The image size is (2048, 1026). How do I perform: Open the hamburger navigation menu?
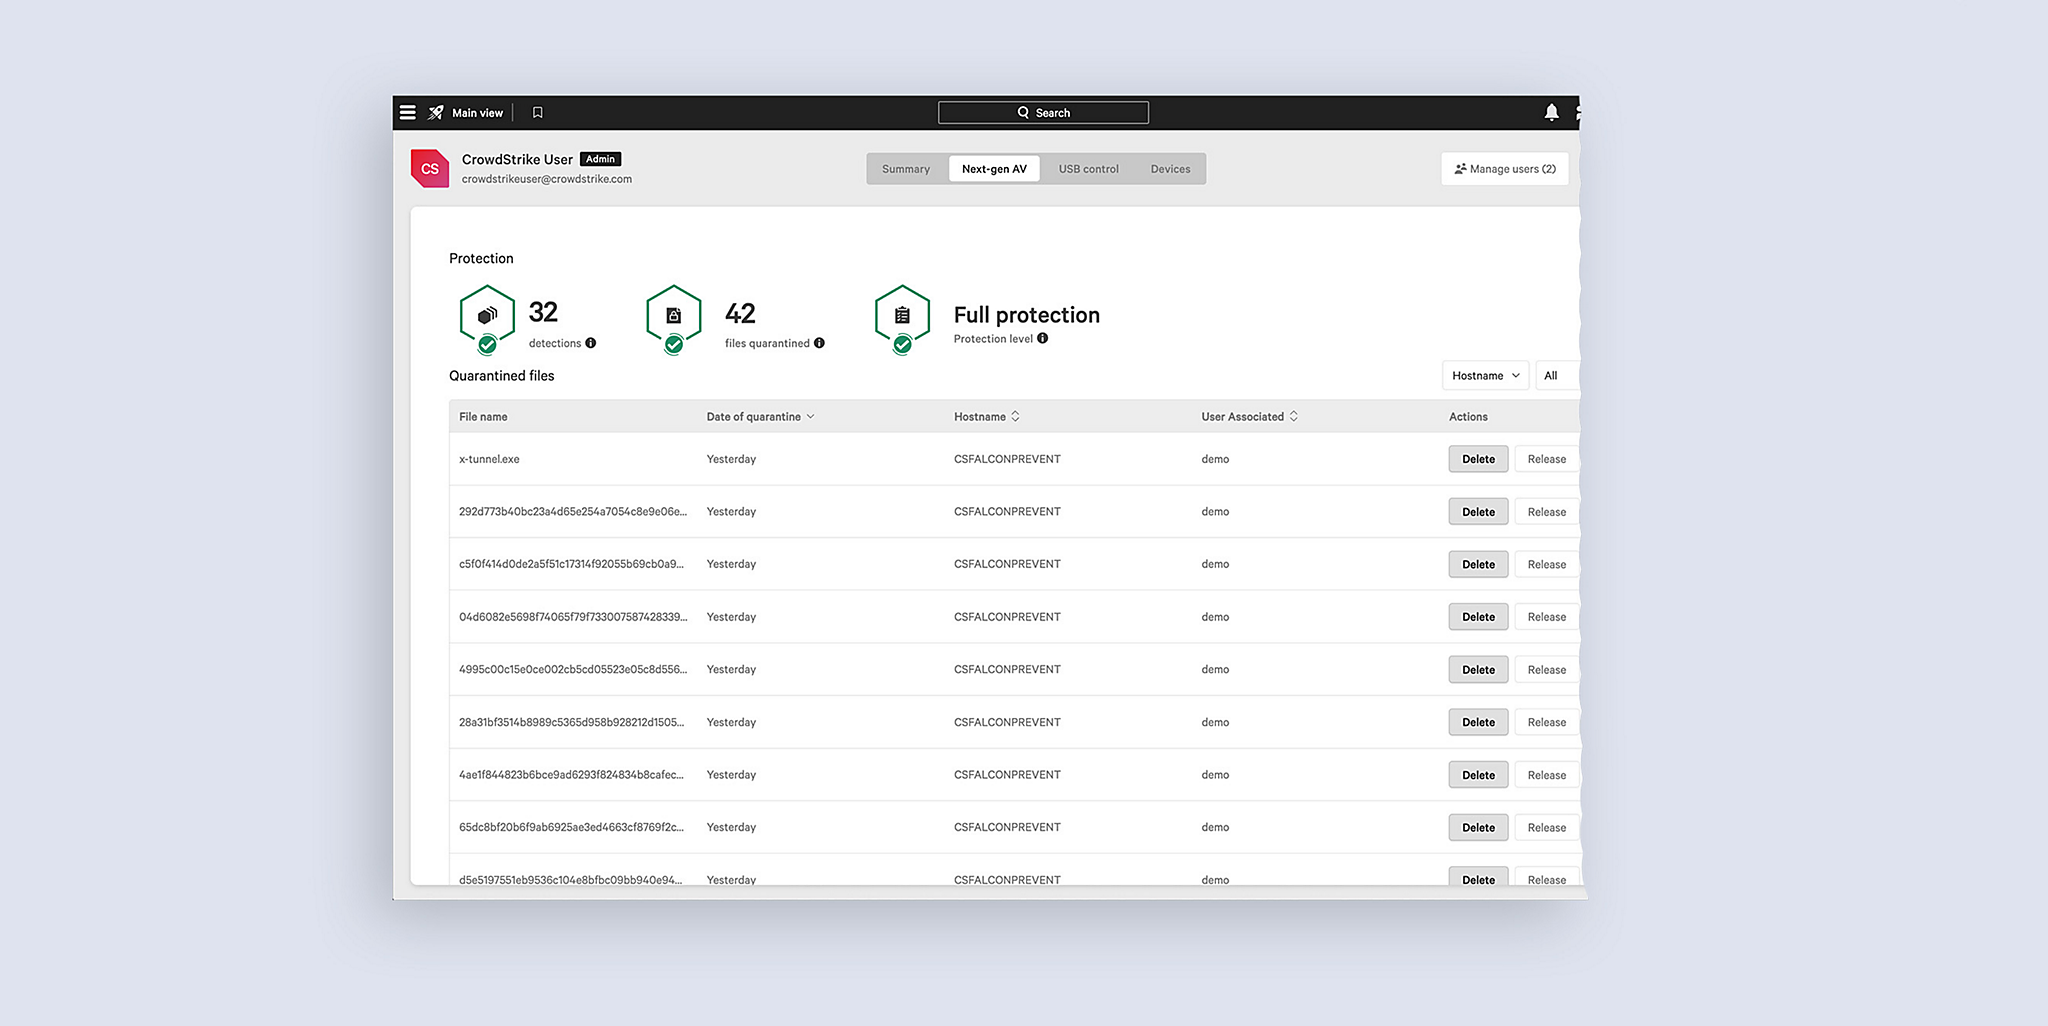pos(408,112)
